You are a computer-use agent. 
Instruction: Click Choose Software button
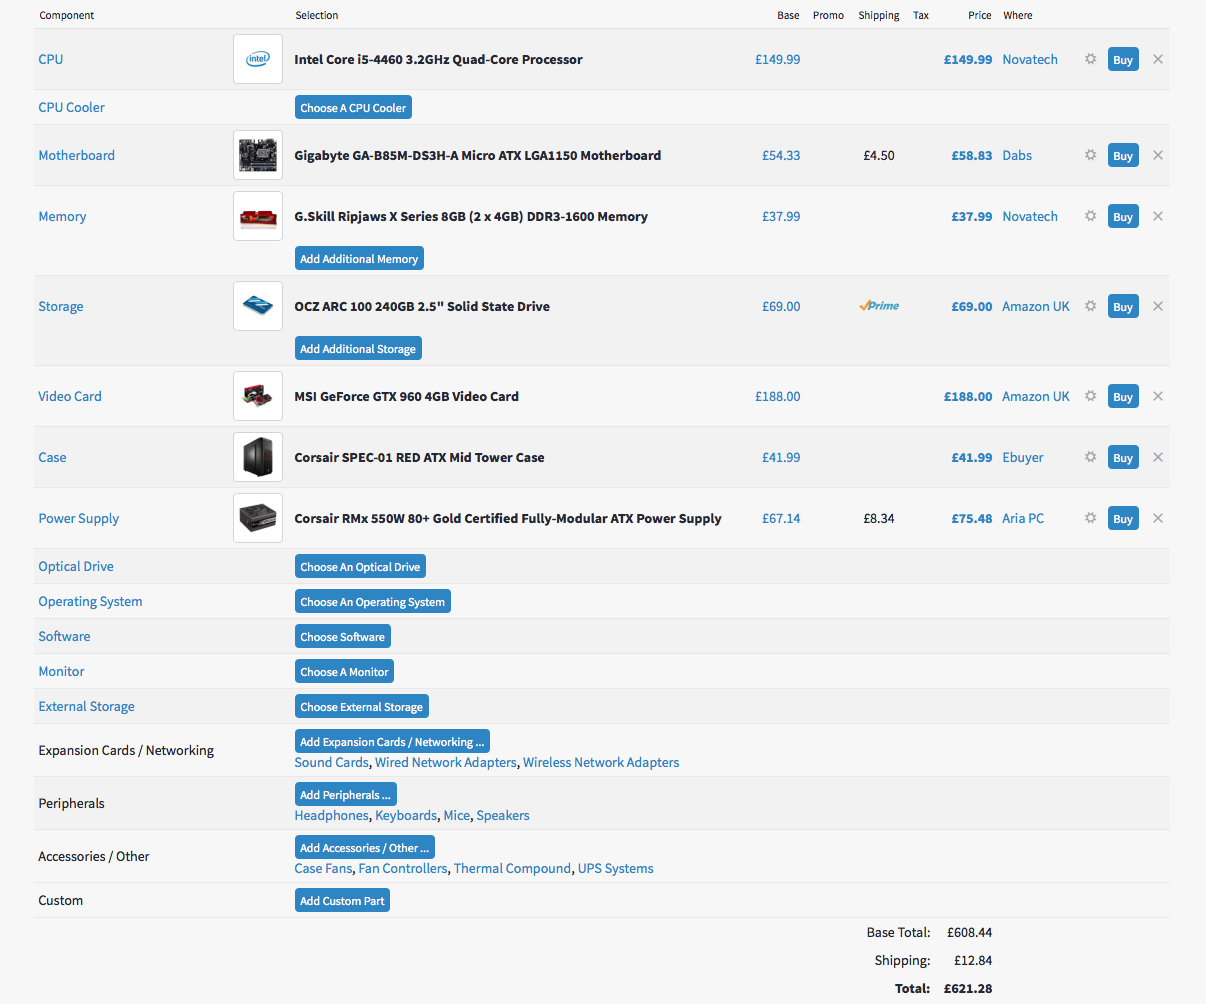[x=342, y=637]
